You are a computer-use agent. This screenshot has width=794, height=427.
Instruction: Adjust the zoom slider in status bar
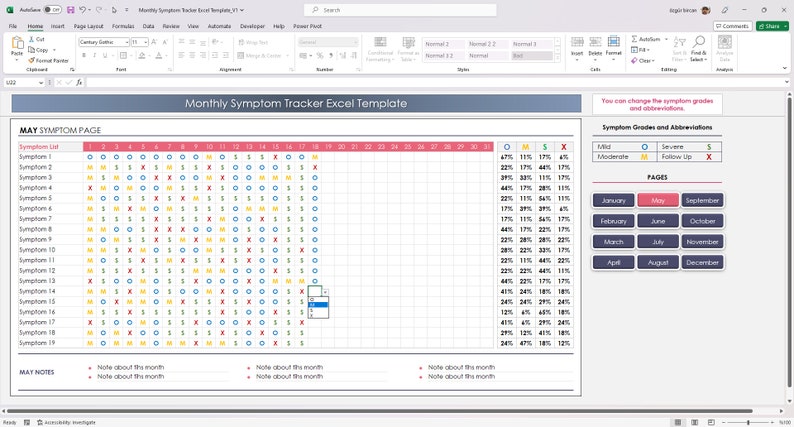coord(749,422)
